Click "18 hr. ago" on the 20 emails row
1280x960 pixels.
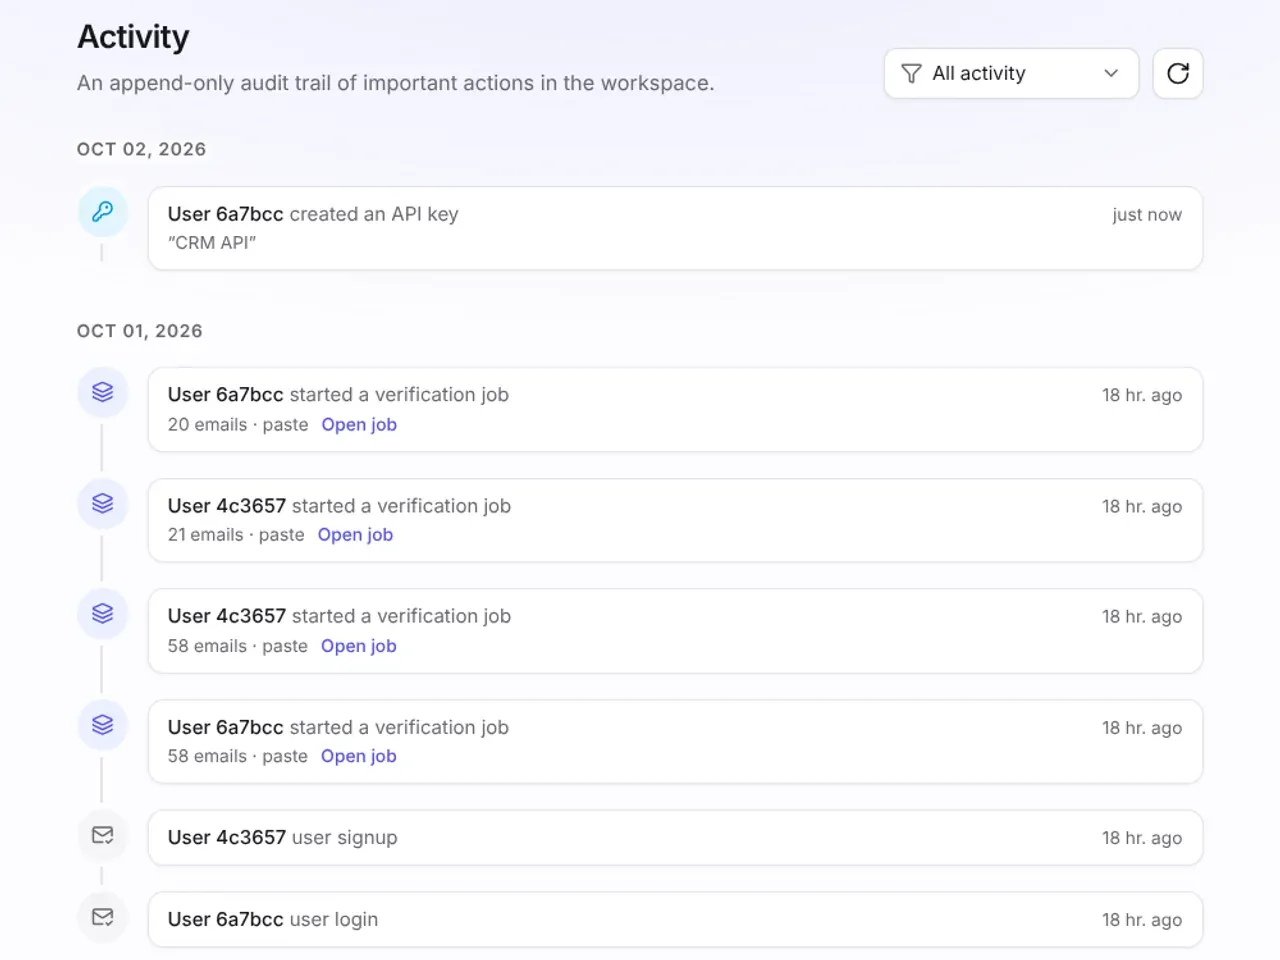click(1142, 395)
